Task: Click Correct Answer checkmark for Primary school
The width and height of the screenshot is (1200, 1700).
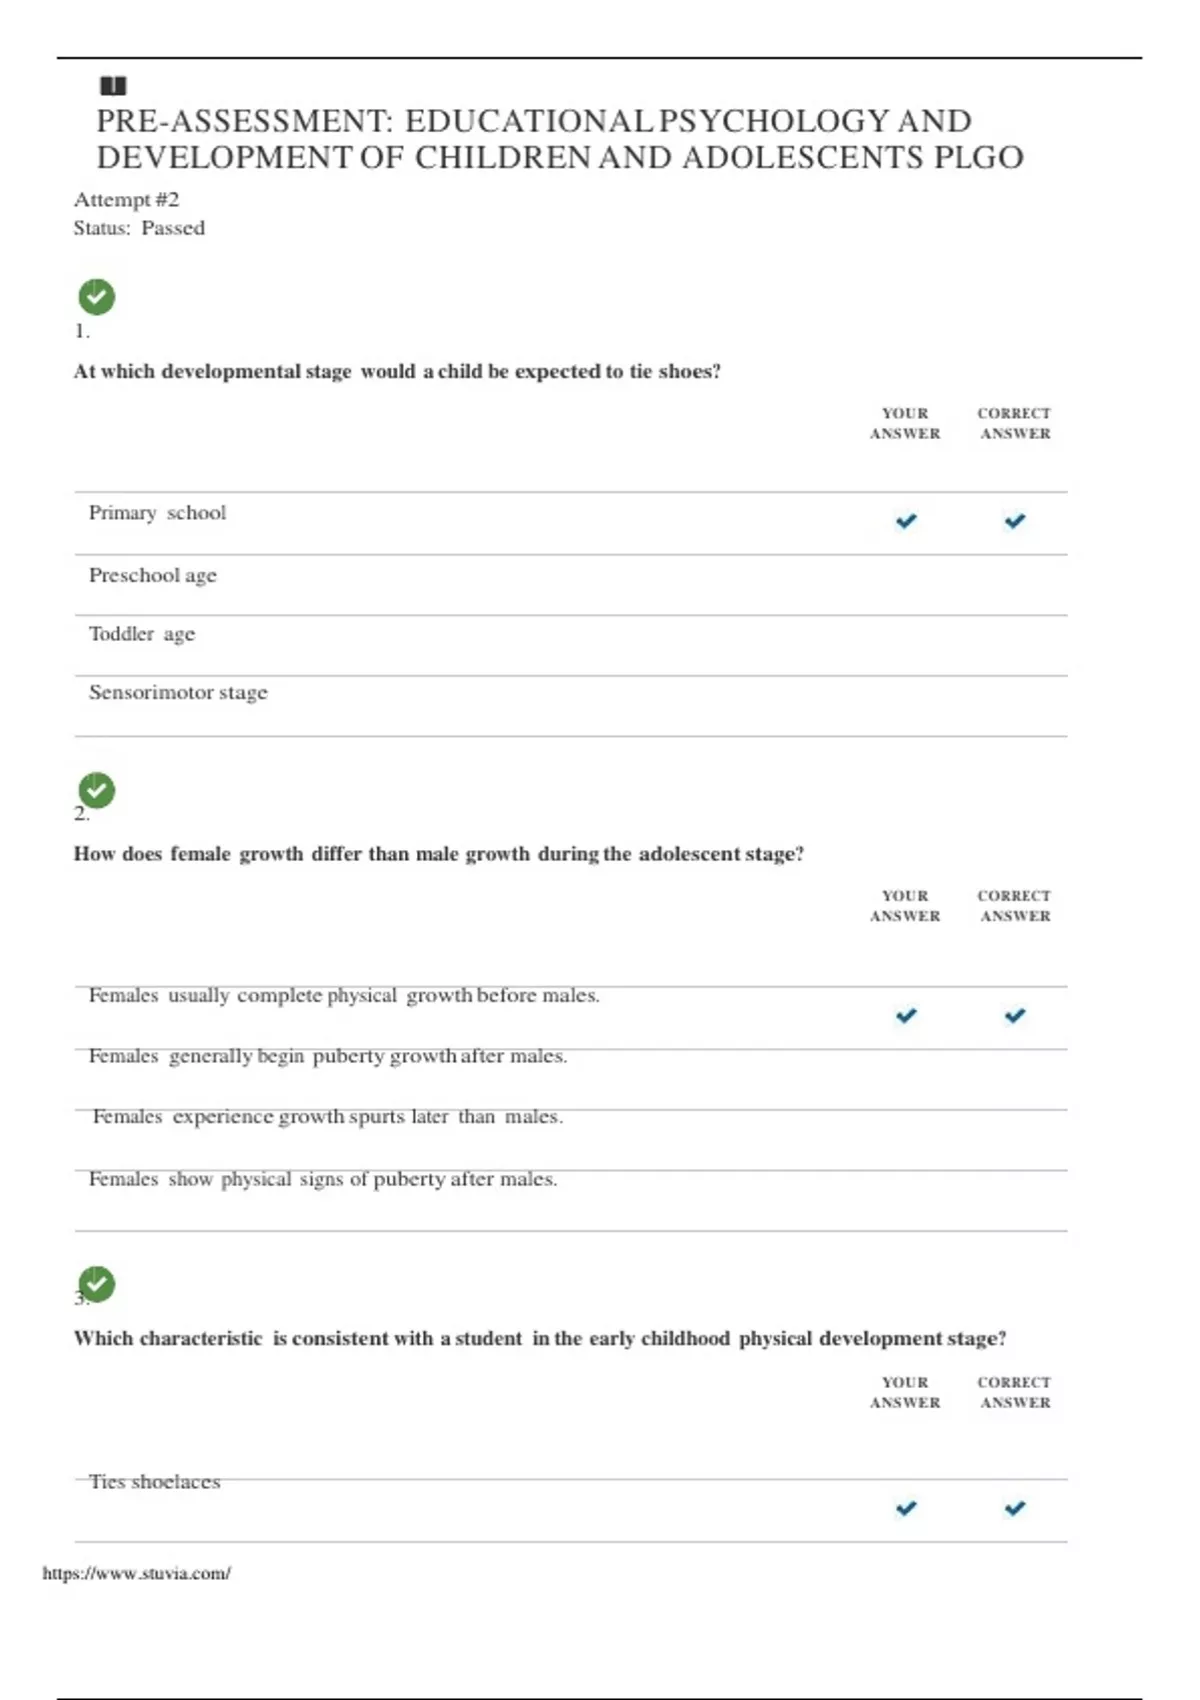Action: [x=1015, y=521]
